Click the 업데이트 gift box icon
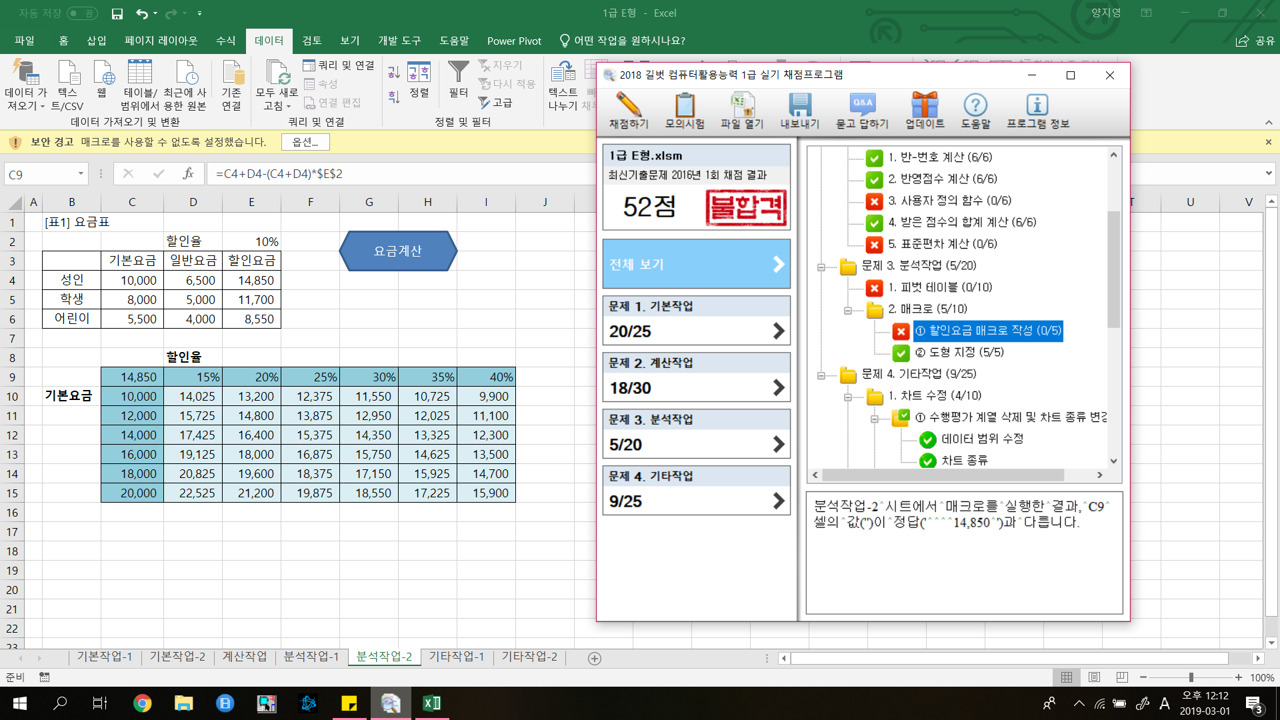The width and height of the screenshot is (1280, 720). click(x=924, y=105)
